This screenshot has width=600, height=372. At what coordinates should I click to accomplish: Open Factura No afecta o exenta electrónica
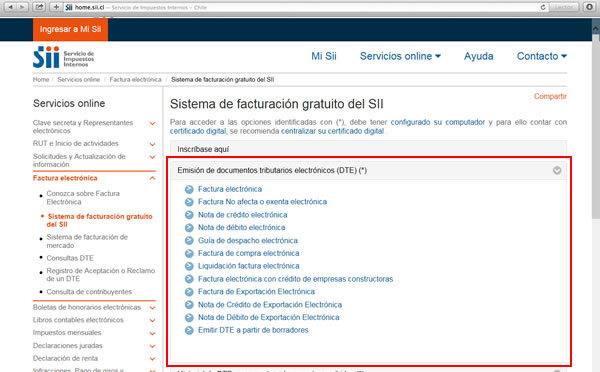click(x=262, y=202)
